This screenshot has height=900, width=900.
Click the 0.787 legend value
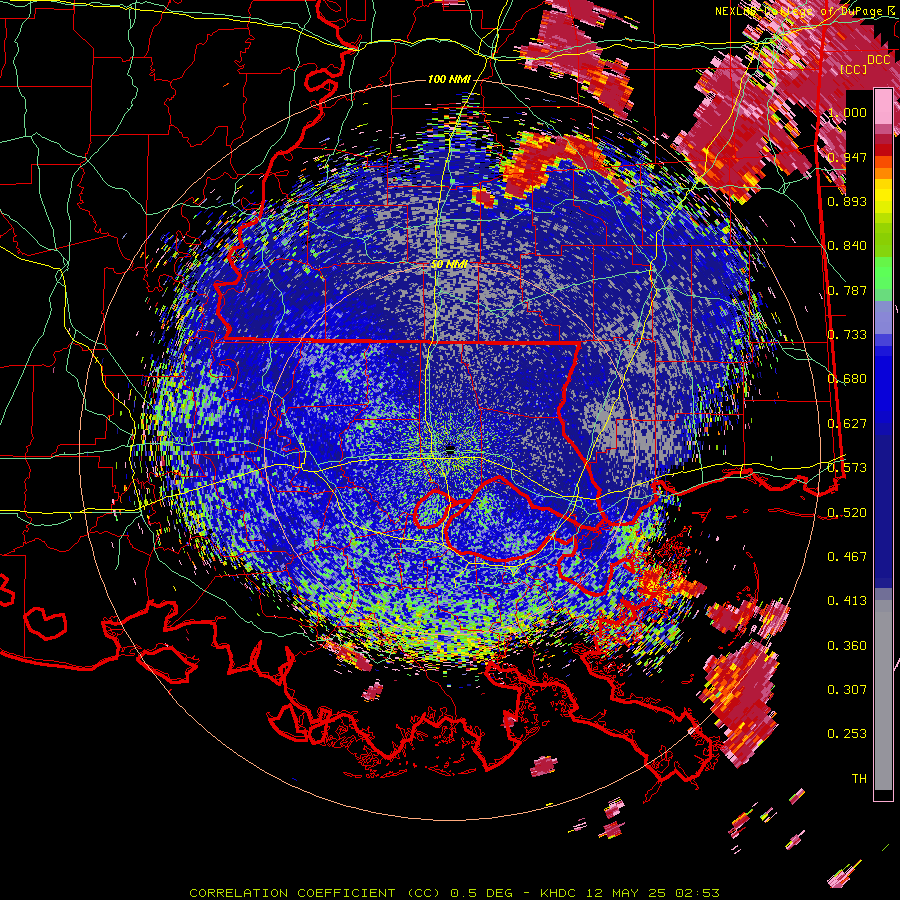coord(847,290)
